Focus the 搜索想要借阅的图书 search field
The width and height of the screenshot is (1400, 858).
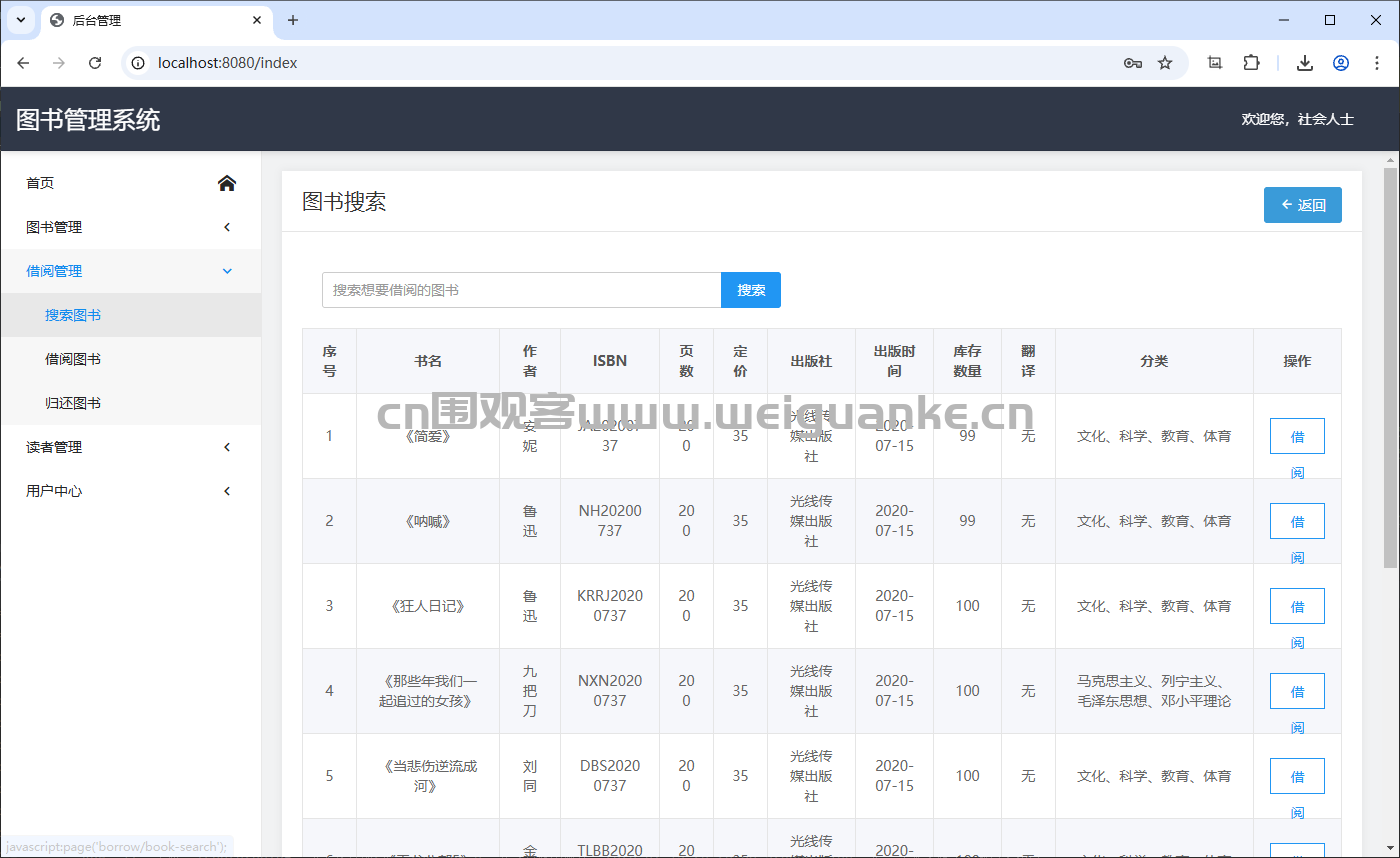point(521,290)
